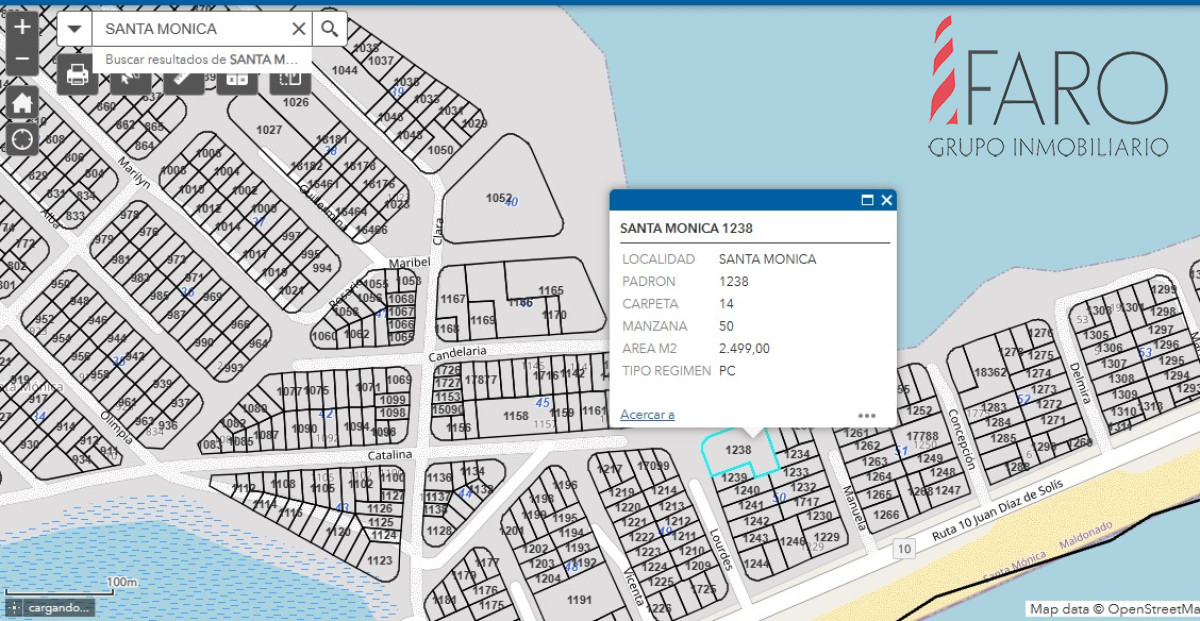This screenshot has height=621, width=1200.
Task: Select parcel 1026 on the map
Action: (295, 102)
